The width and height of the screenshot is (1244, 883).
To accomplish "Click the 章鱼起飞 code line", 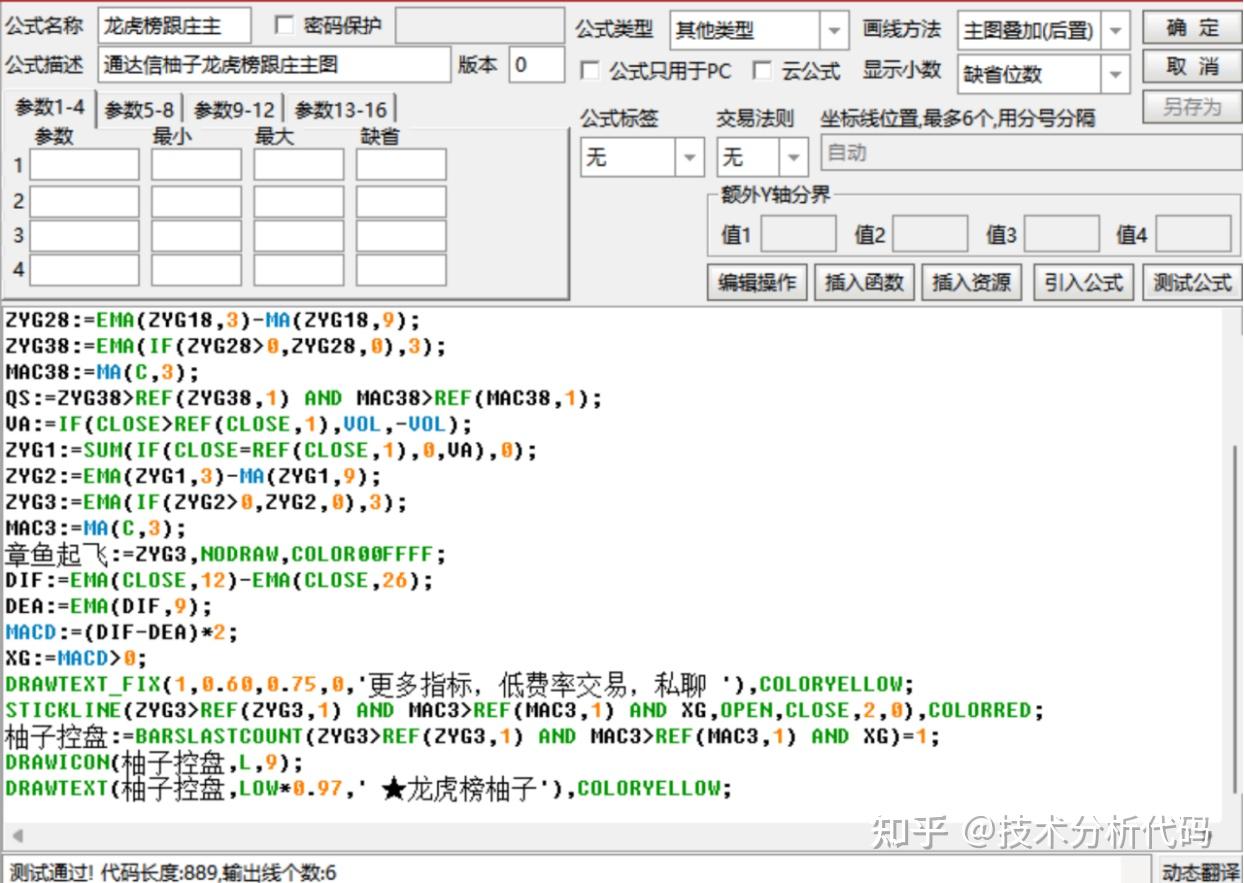I will [x=225, y=554].
